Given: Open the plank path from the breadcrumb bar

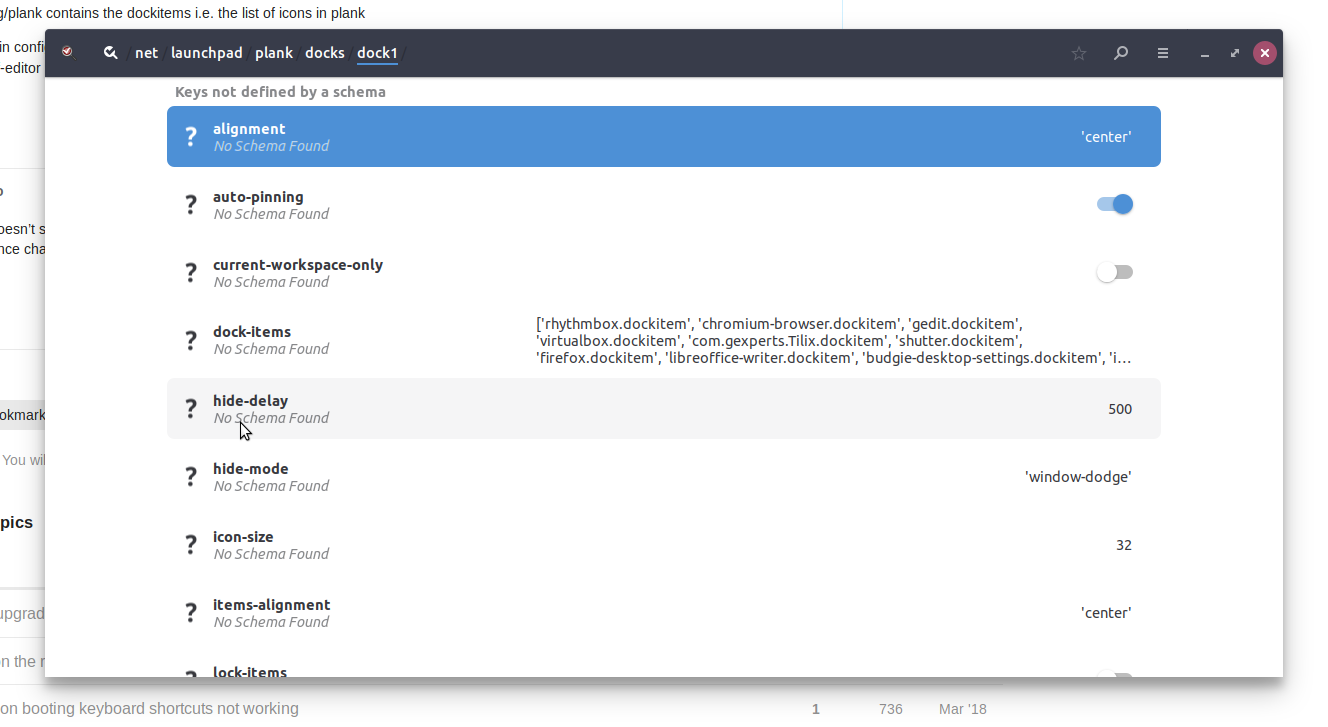Looking at the screenshot, I should [x=273, y=53].
